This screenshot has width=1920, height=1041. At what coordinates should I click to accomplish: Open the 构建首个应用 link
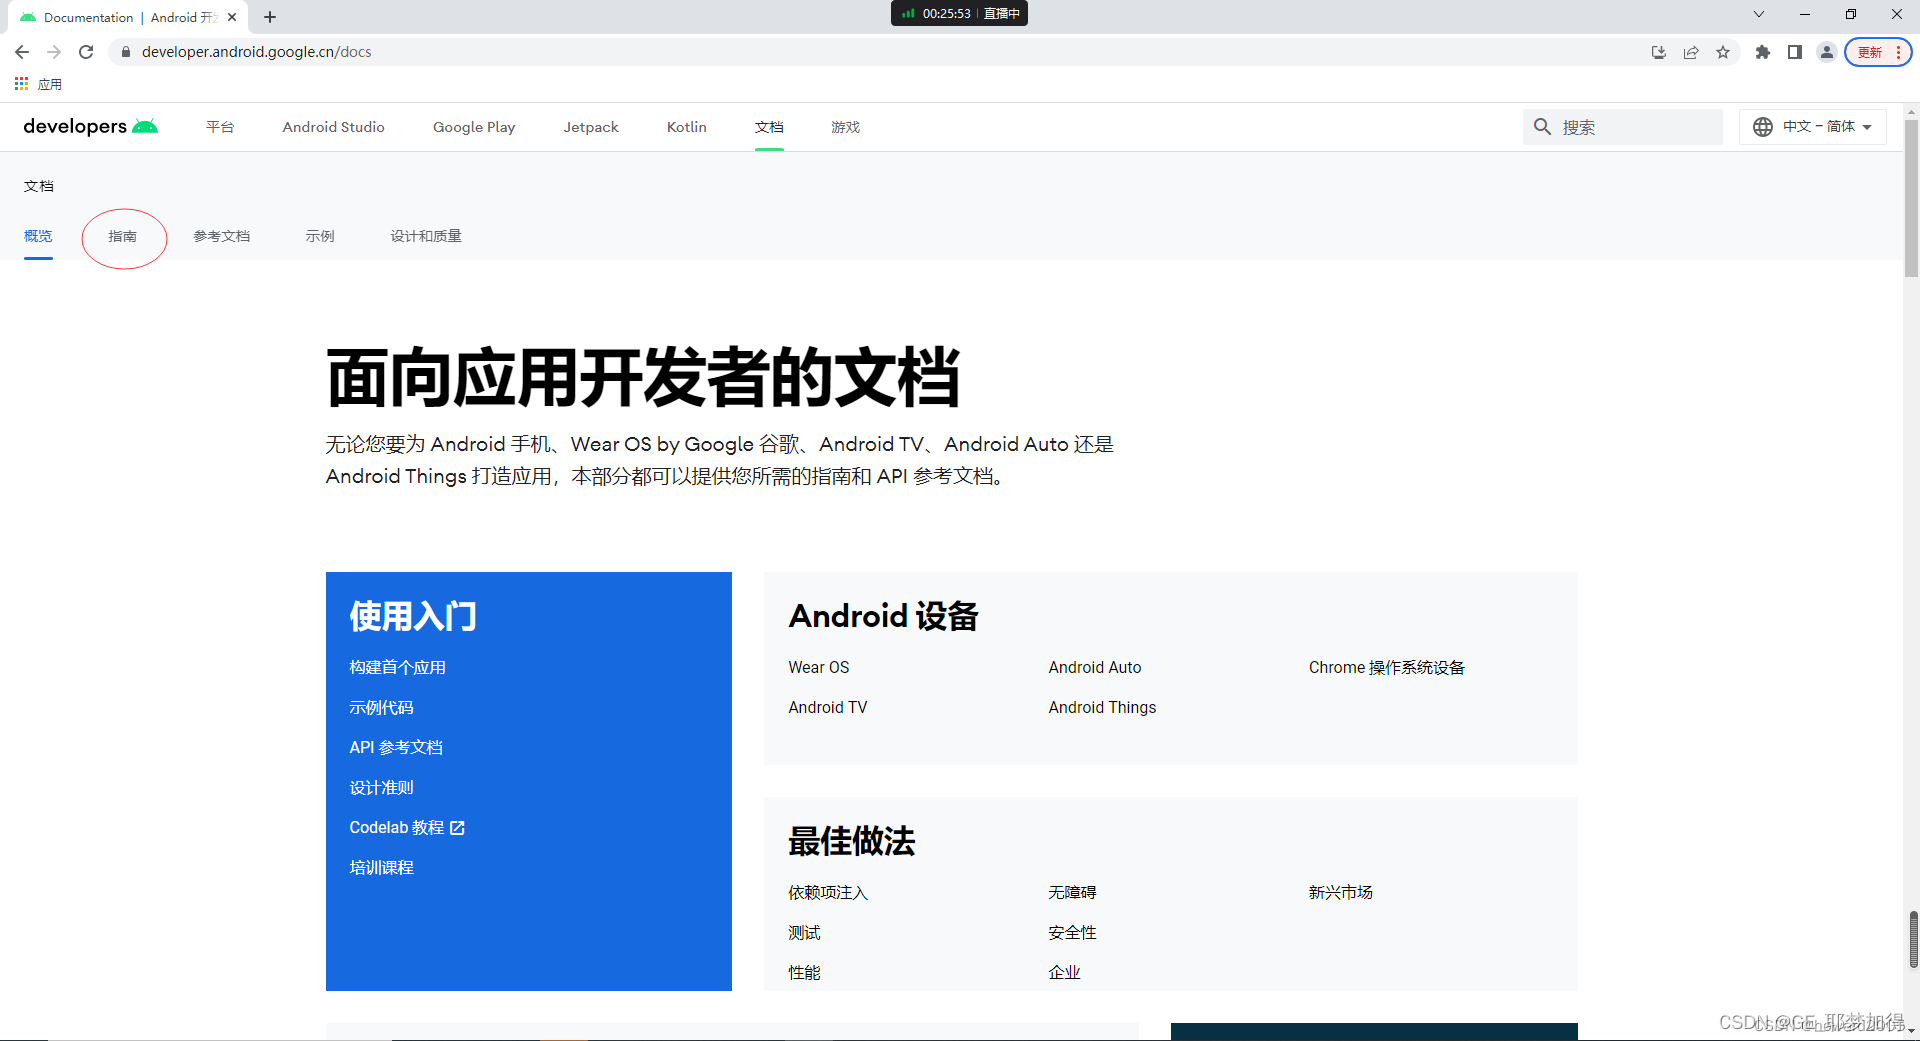(398, 667)
